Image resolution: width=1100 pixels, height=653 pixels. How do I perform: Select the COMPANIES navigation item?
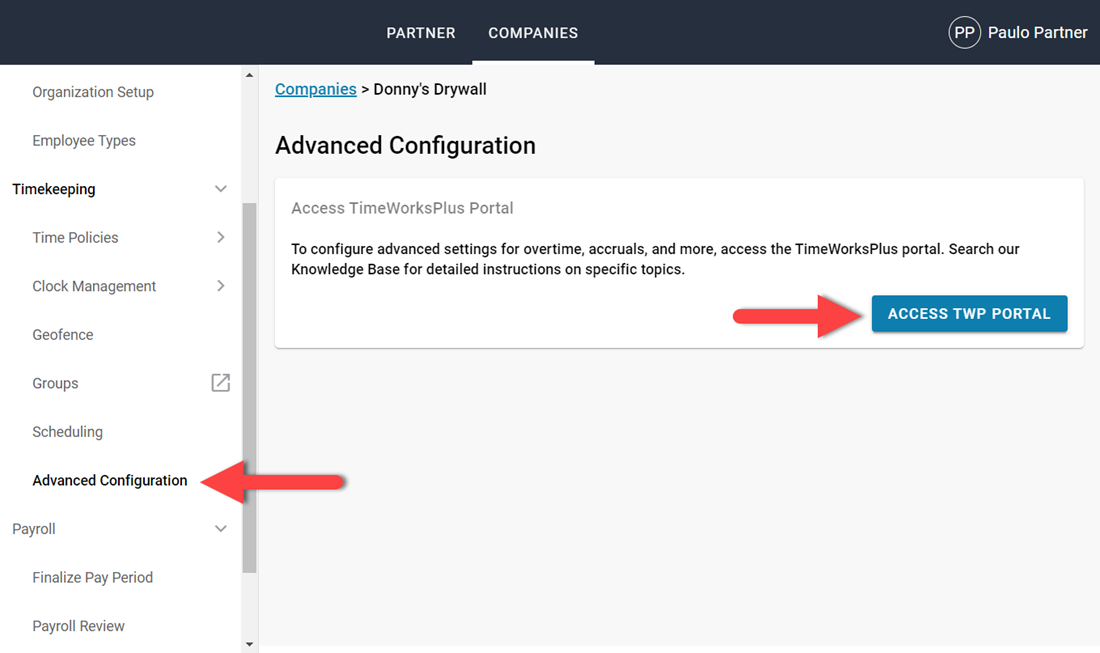coord(533,33)
